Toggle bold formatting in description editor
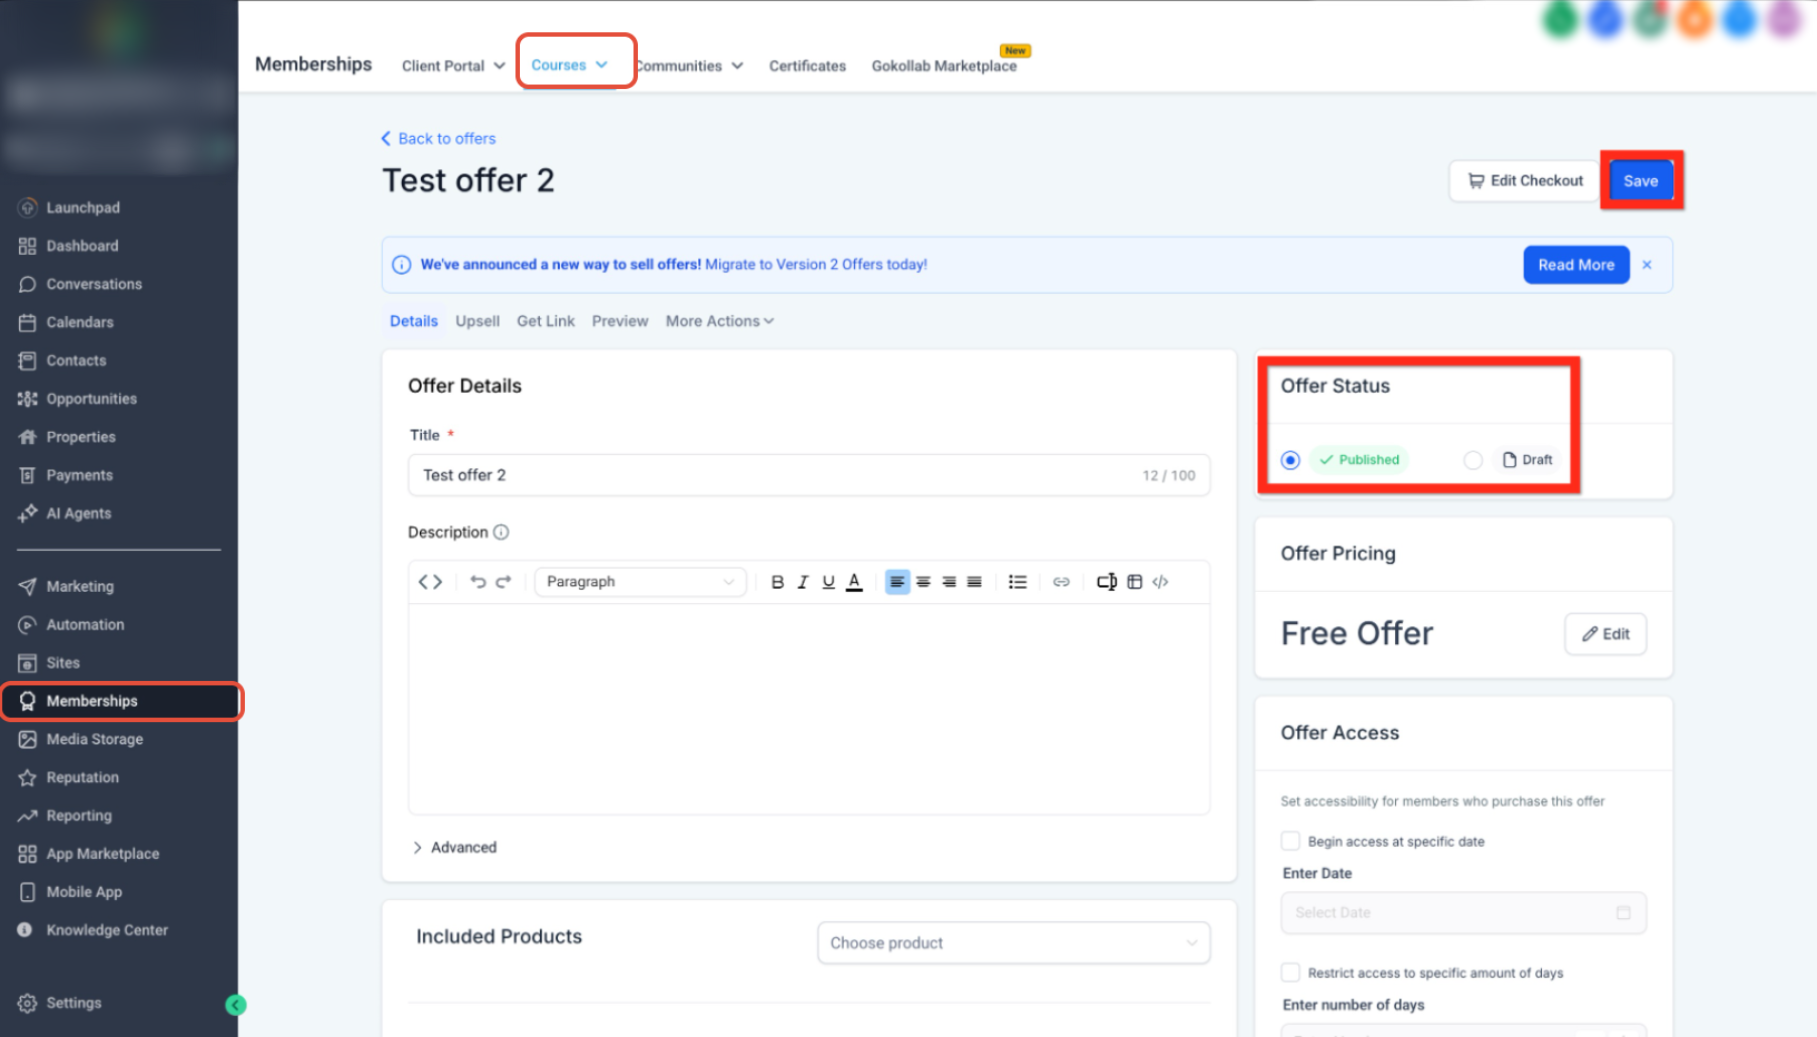 [777, 582]
